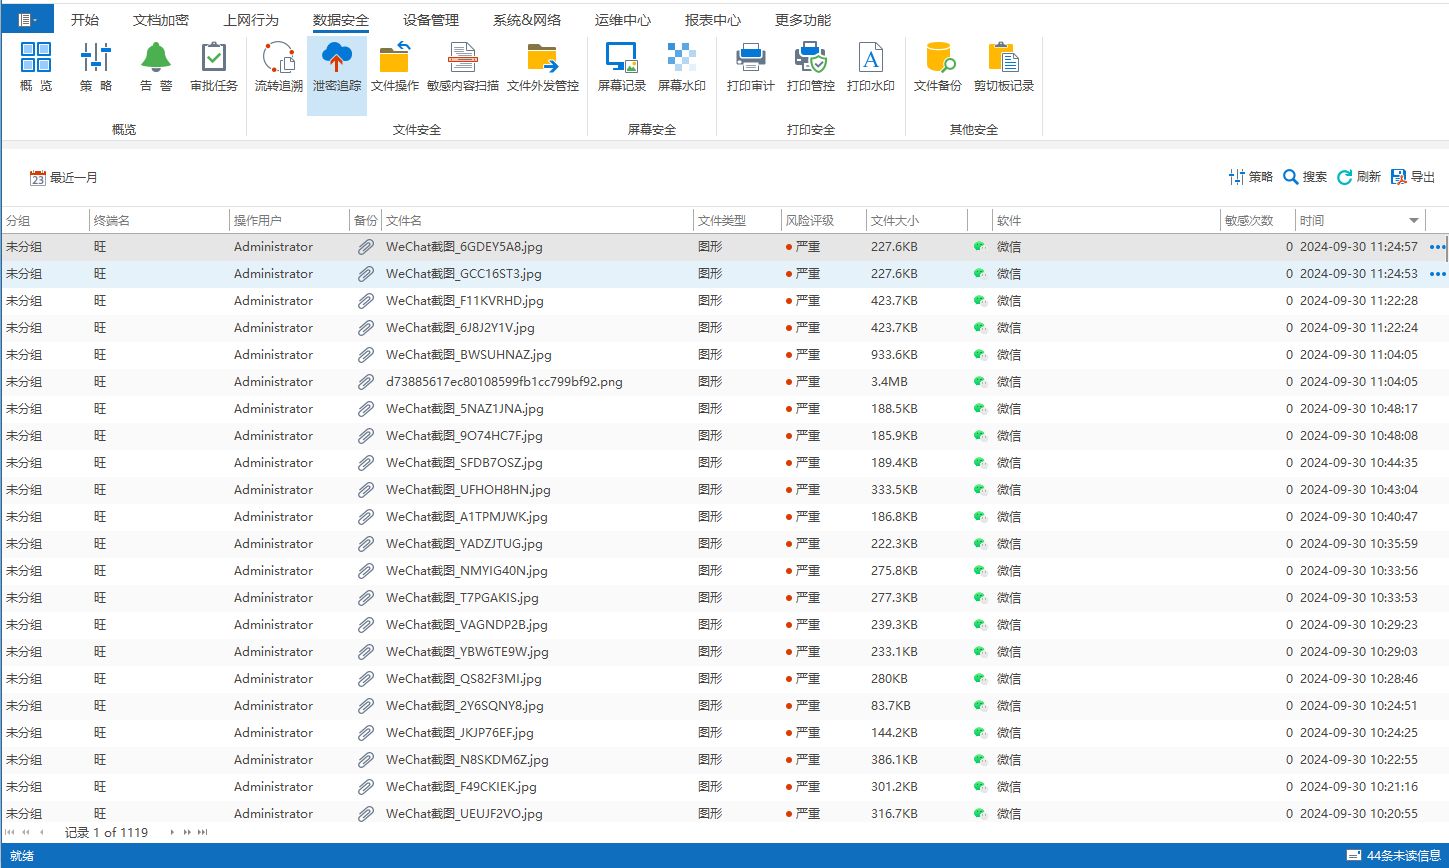This screenshot has width=1449, height=868.
Task: Click the 3.4MB file size cell
Action: point(889,382)
